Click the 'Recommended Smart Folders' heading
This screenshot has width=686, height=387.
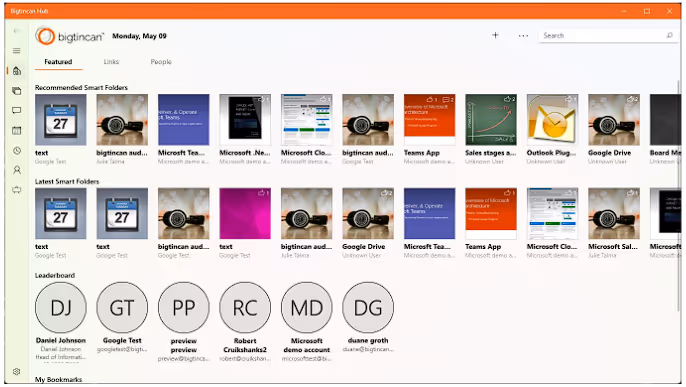point(81,87)
